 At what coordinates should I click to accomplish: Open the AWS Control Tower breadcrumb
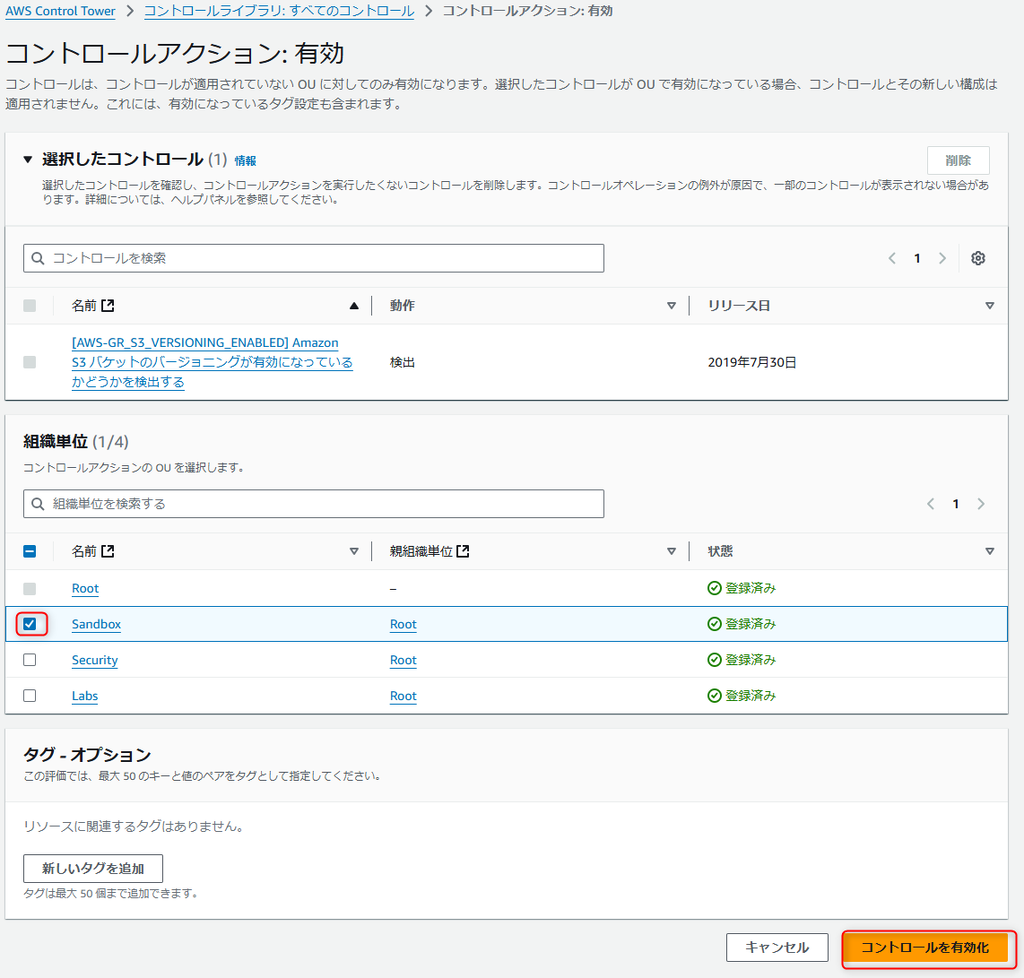tap(60, 11)
